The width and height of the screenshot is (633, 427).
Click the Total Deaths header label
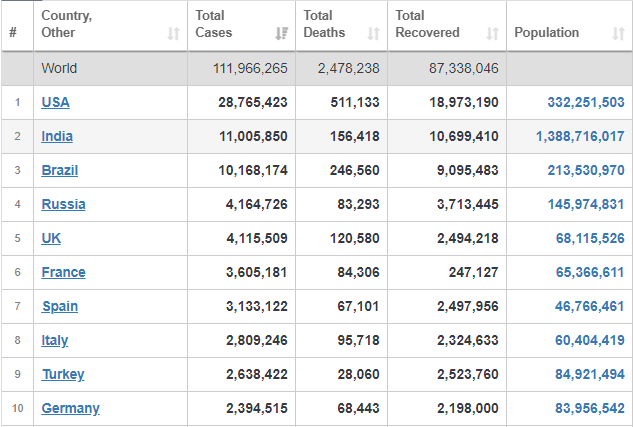tap(324, 24)
